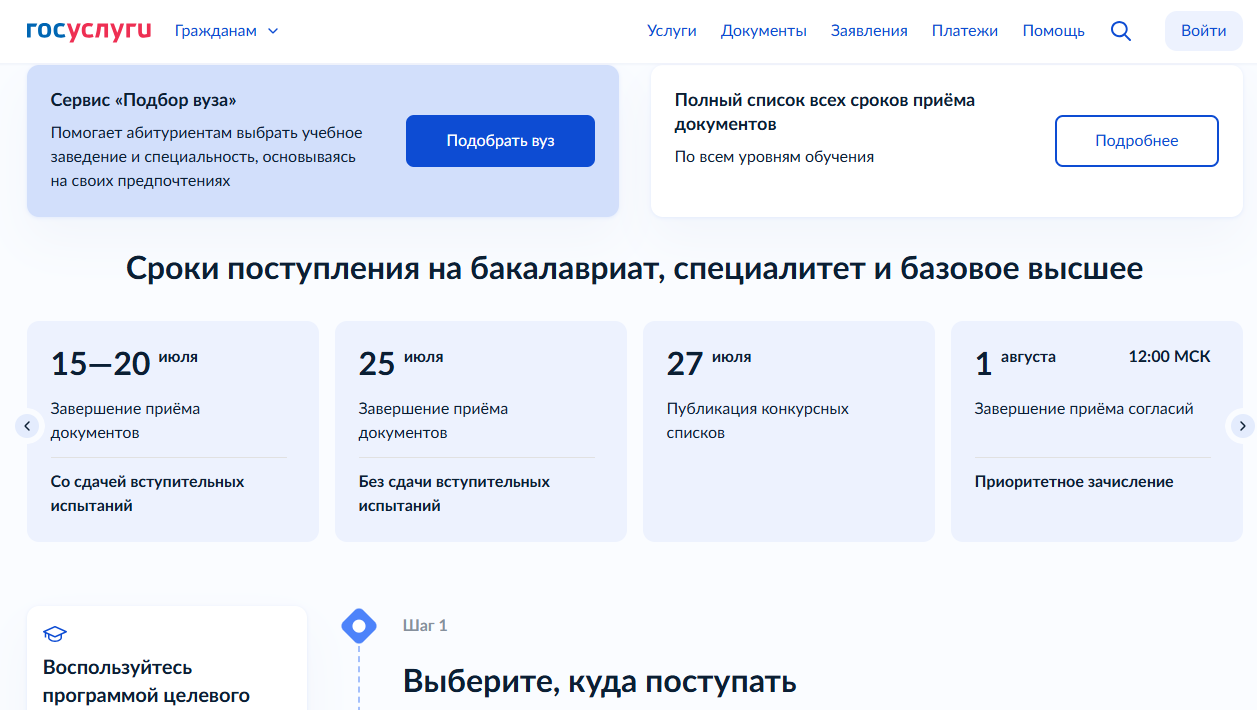Image resolution: width=1257 pixels, height=710 pixels.
Task: Select the 15—20 июля deadline card
Action: click(x=173, y=431)
